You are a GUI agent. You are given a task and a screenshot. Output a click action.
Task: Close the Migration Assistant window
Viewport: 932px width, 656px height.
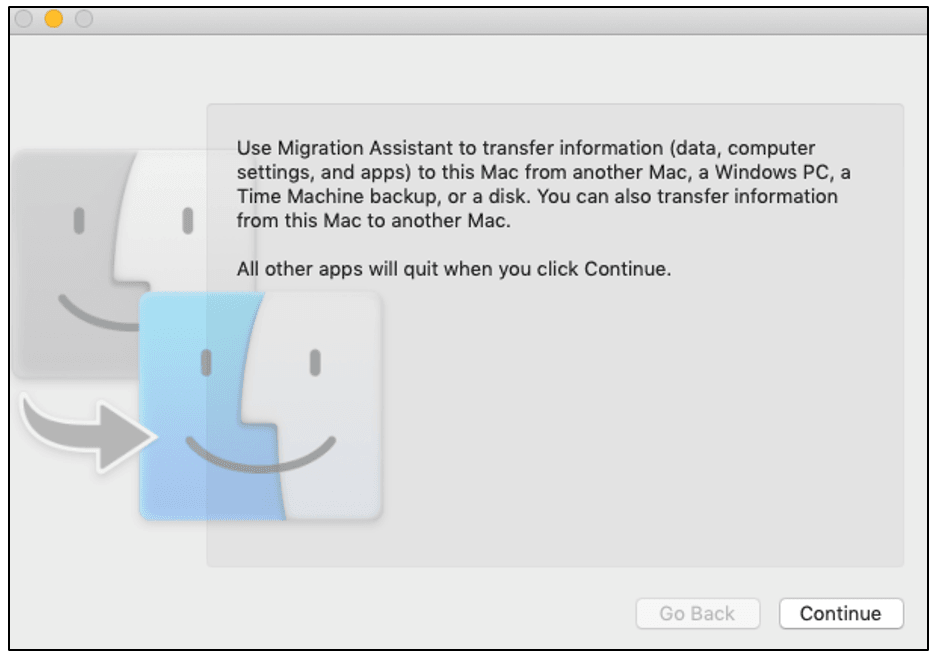[24, 19]
